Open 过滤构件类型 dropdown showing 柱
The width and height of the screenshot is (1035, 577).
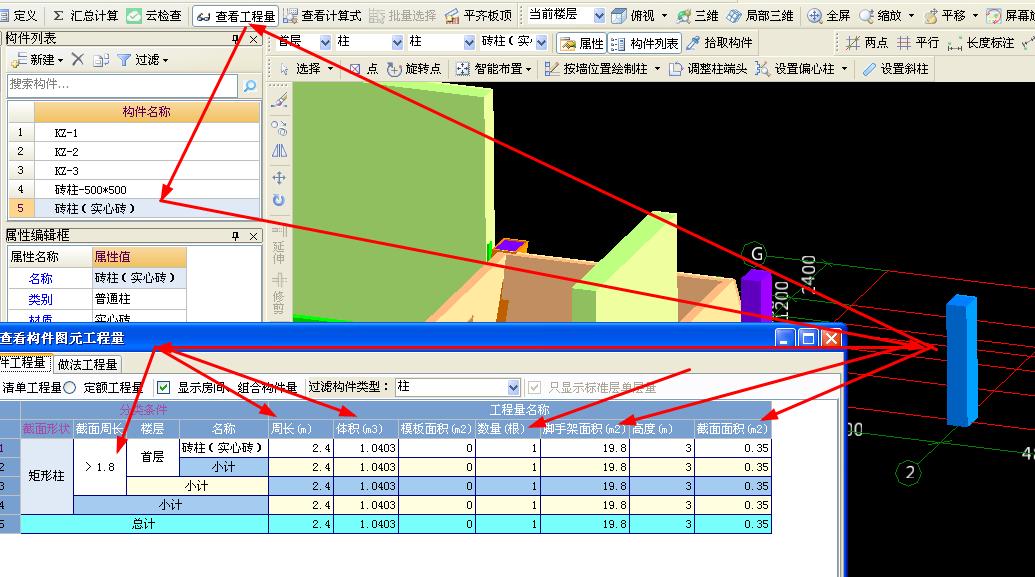click(x=514, y=388)
